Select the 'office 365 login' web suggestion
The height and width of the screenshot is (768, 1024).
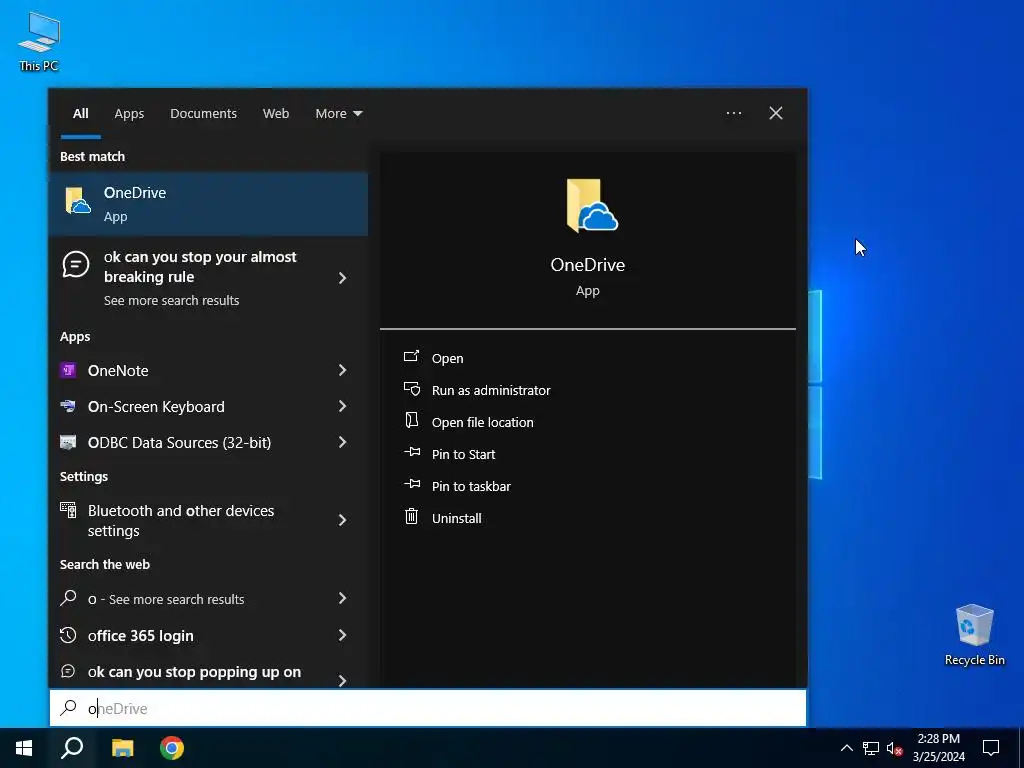140,635
